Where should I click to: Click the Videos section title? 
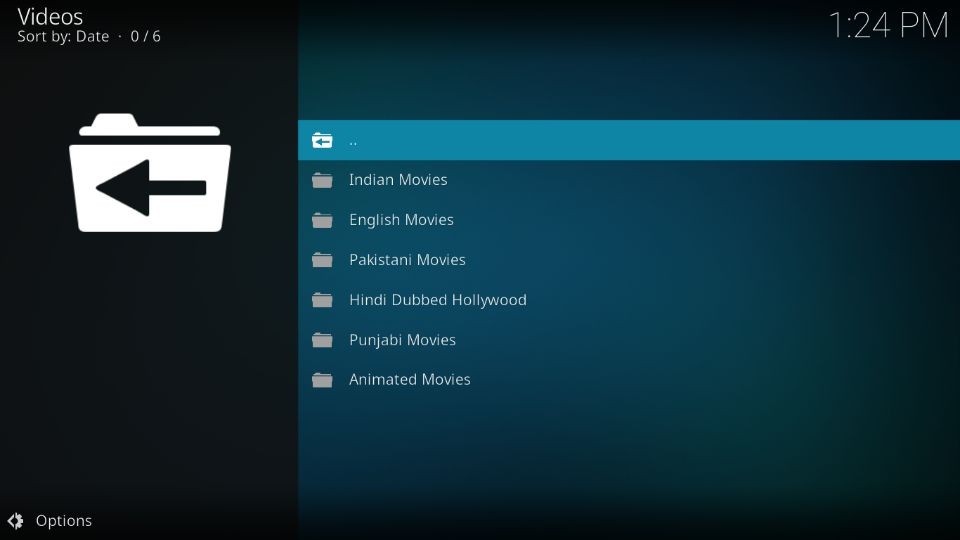(50, 17)
